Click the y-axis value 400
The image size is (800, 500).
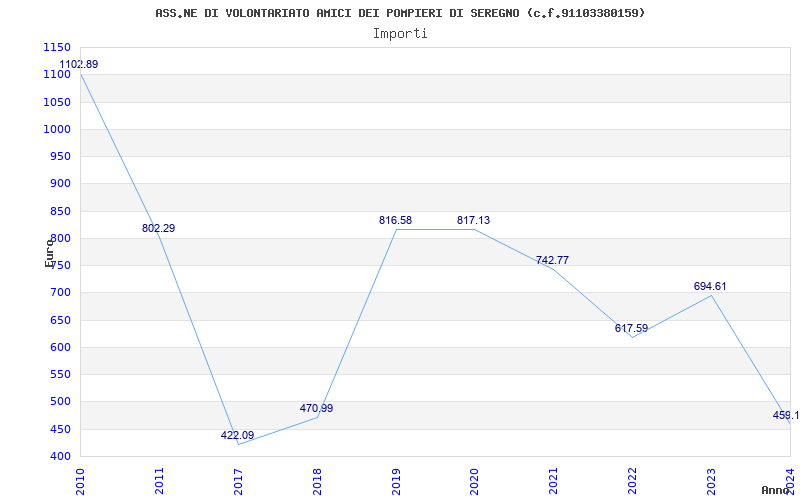(61, 457)
